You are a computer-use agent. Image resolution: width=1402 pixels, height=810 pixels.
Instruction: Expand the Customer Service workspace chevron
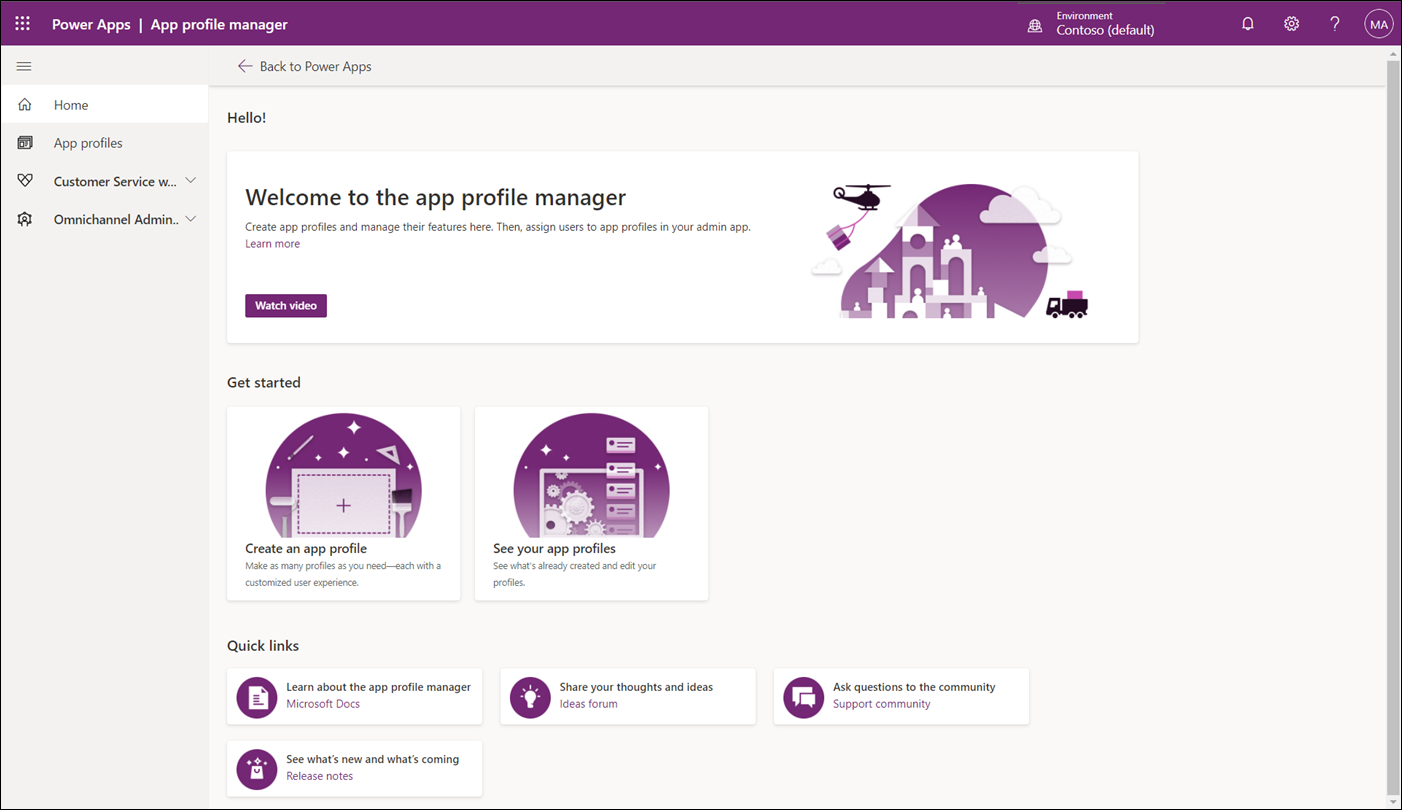point(191,181)
